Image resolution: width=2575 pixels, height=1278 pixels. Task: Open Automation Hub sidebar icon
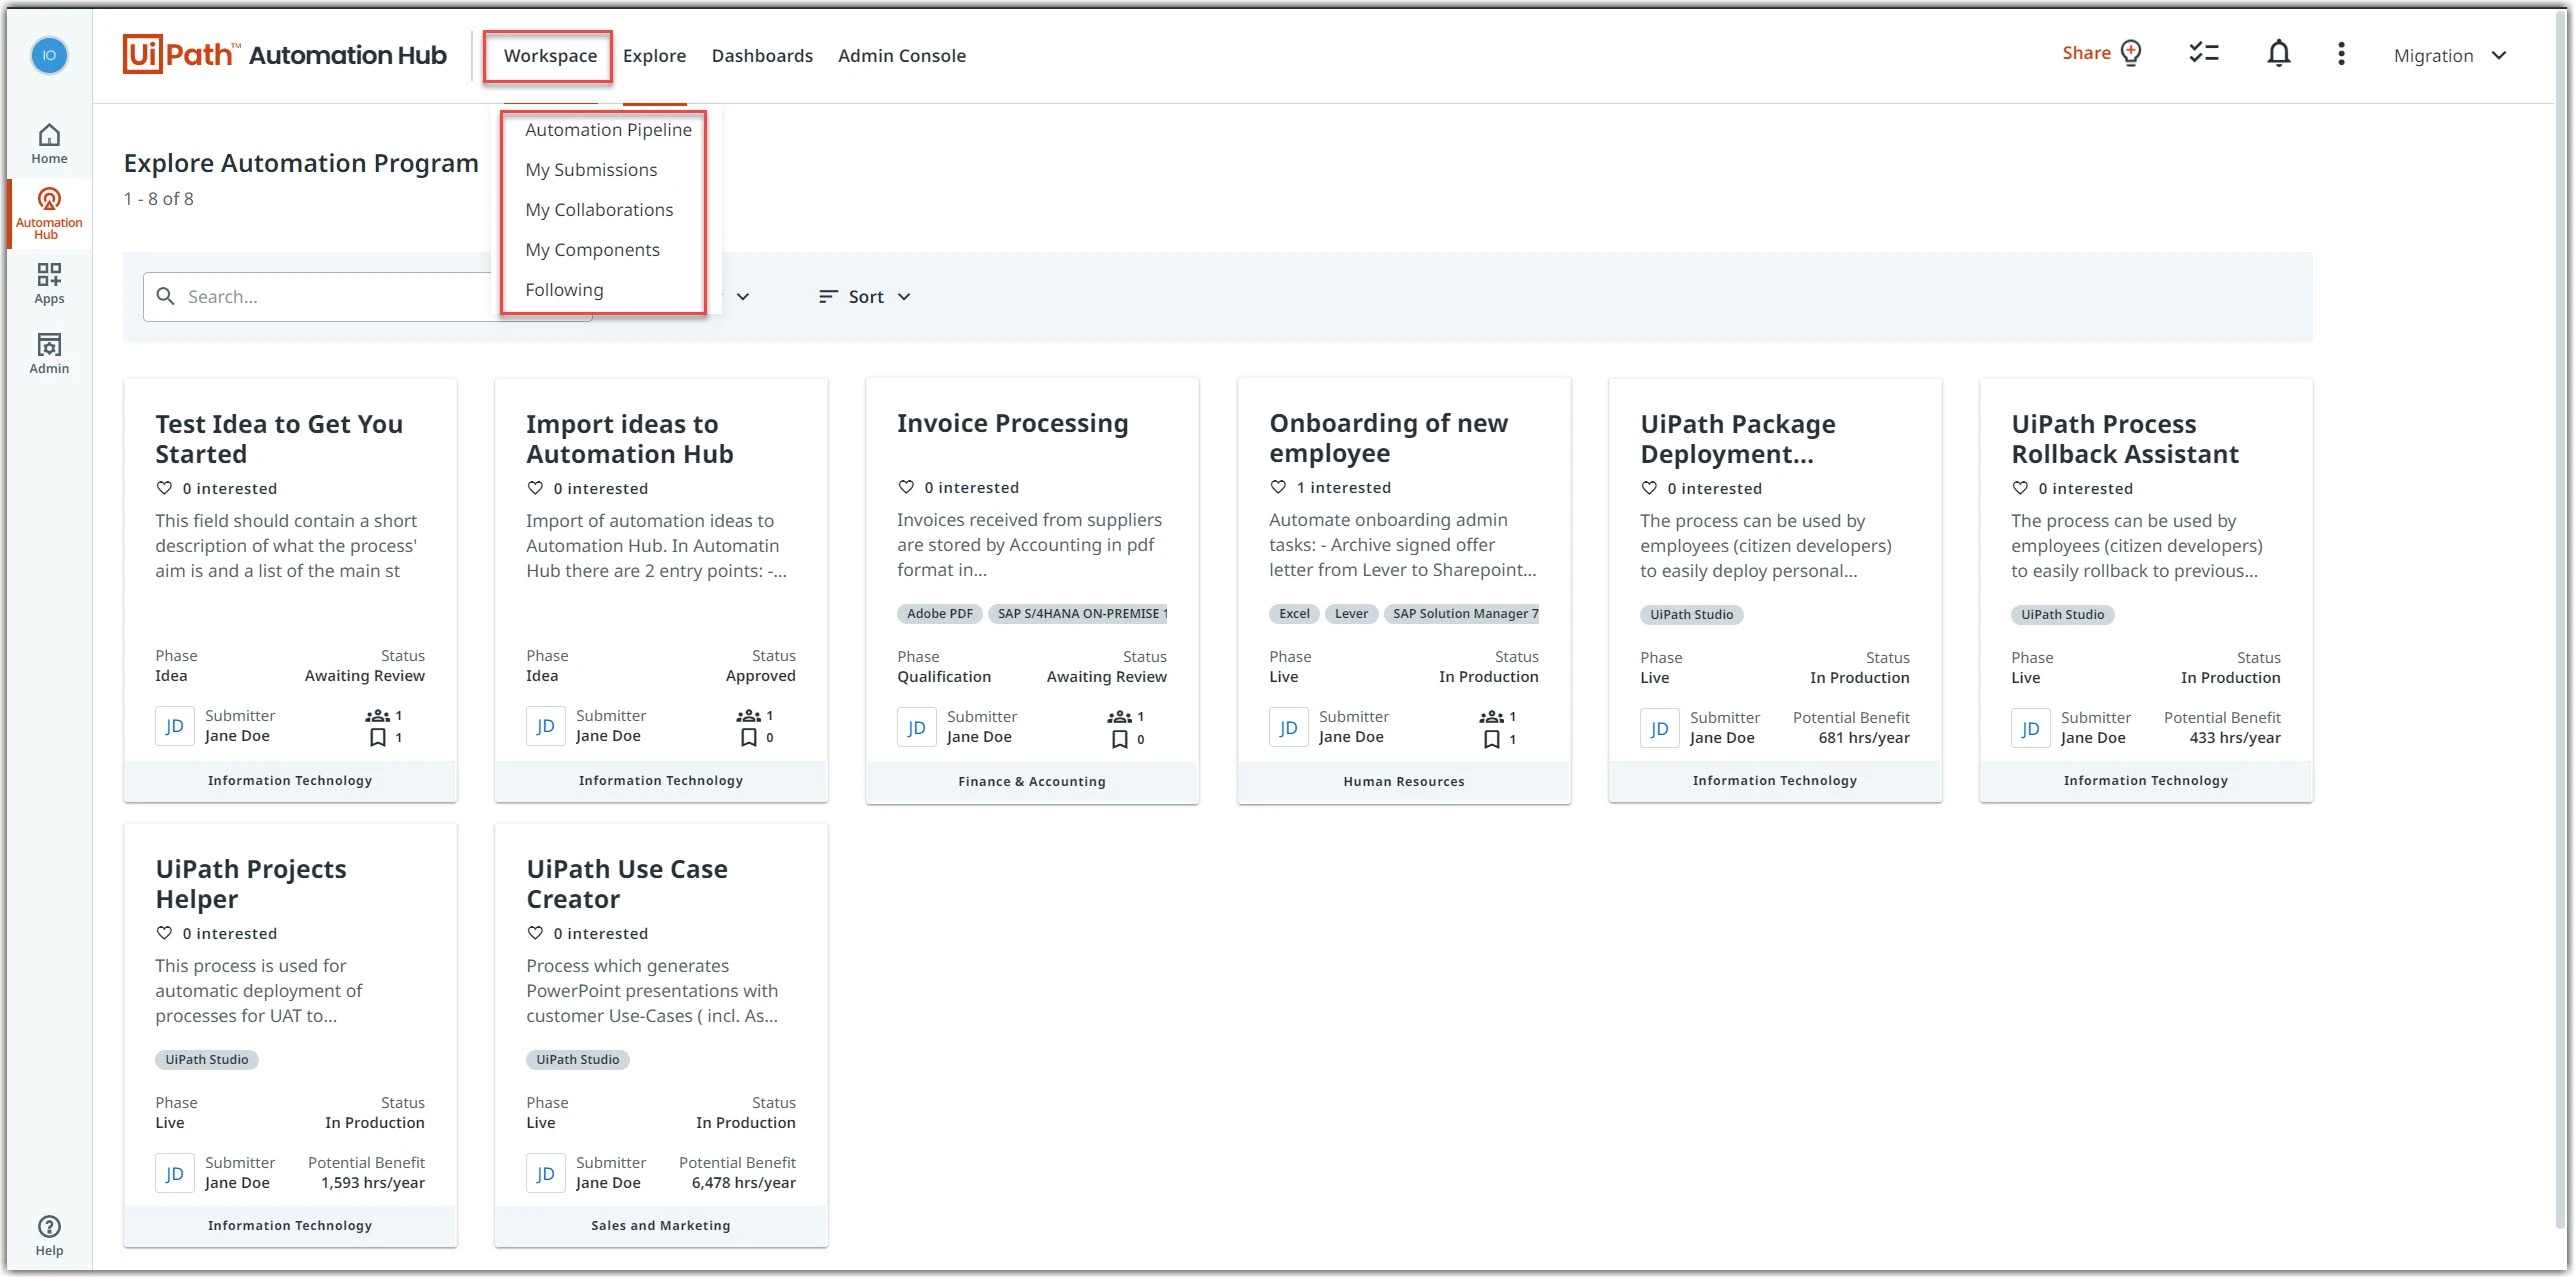tap(49, 213)
